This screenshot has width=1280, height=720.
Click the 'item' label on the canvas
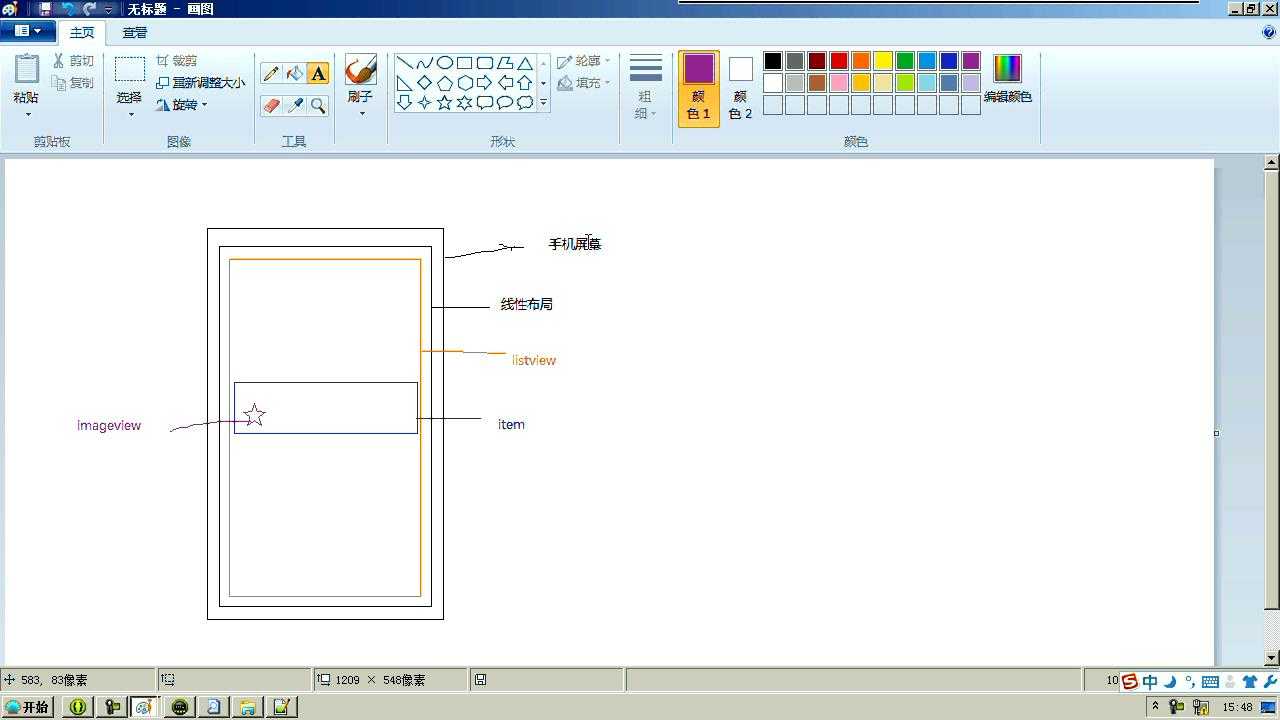click(511, 424)
